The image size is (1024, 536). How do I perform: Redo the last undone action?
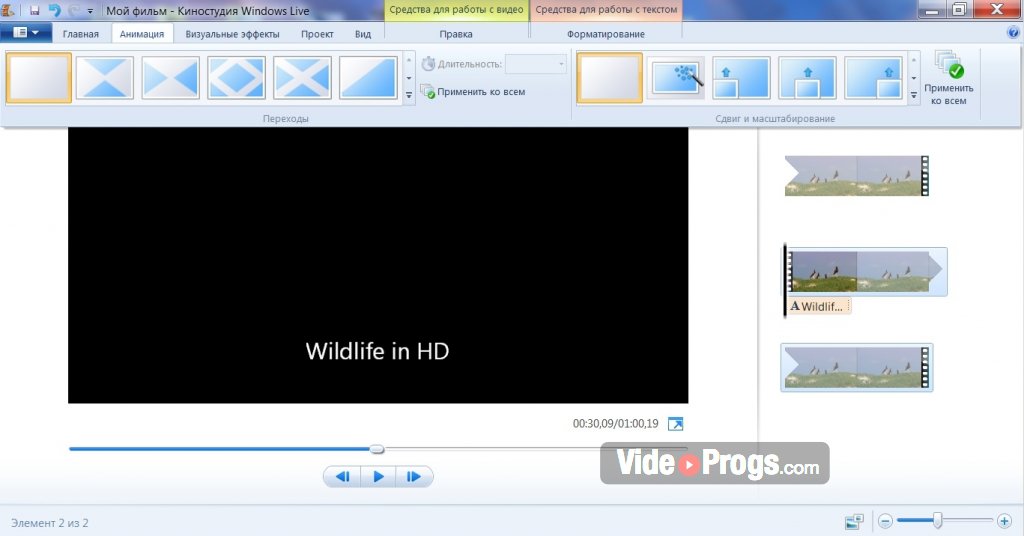click(x=74, y=10)
